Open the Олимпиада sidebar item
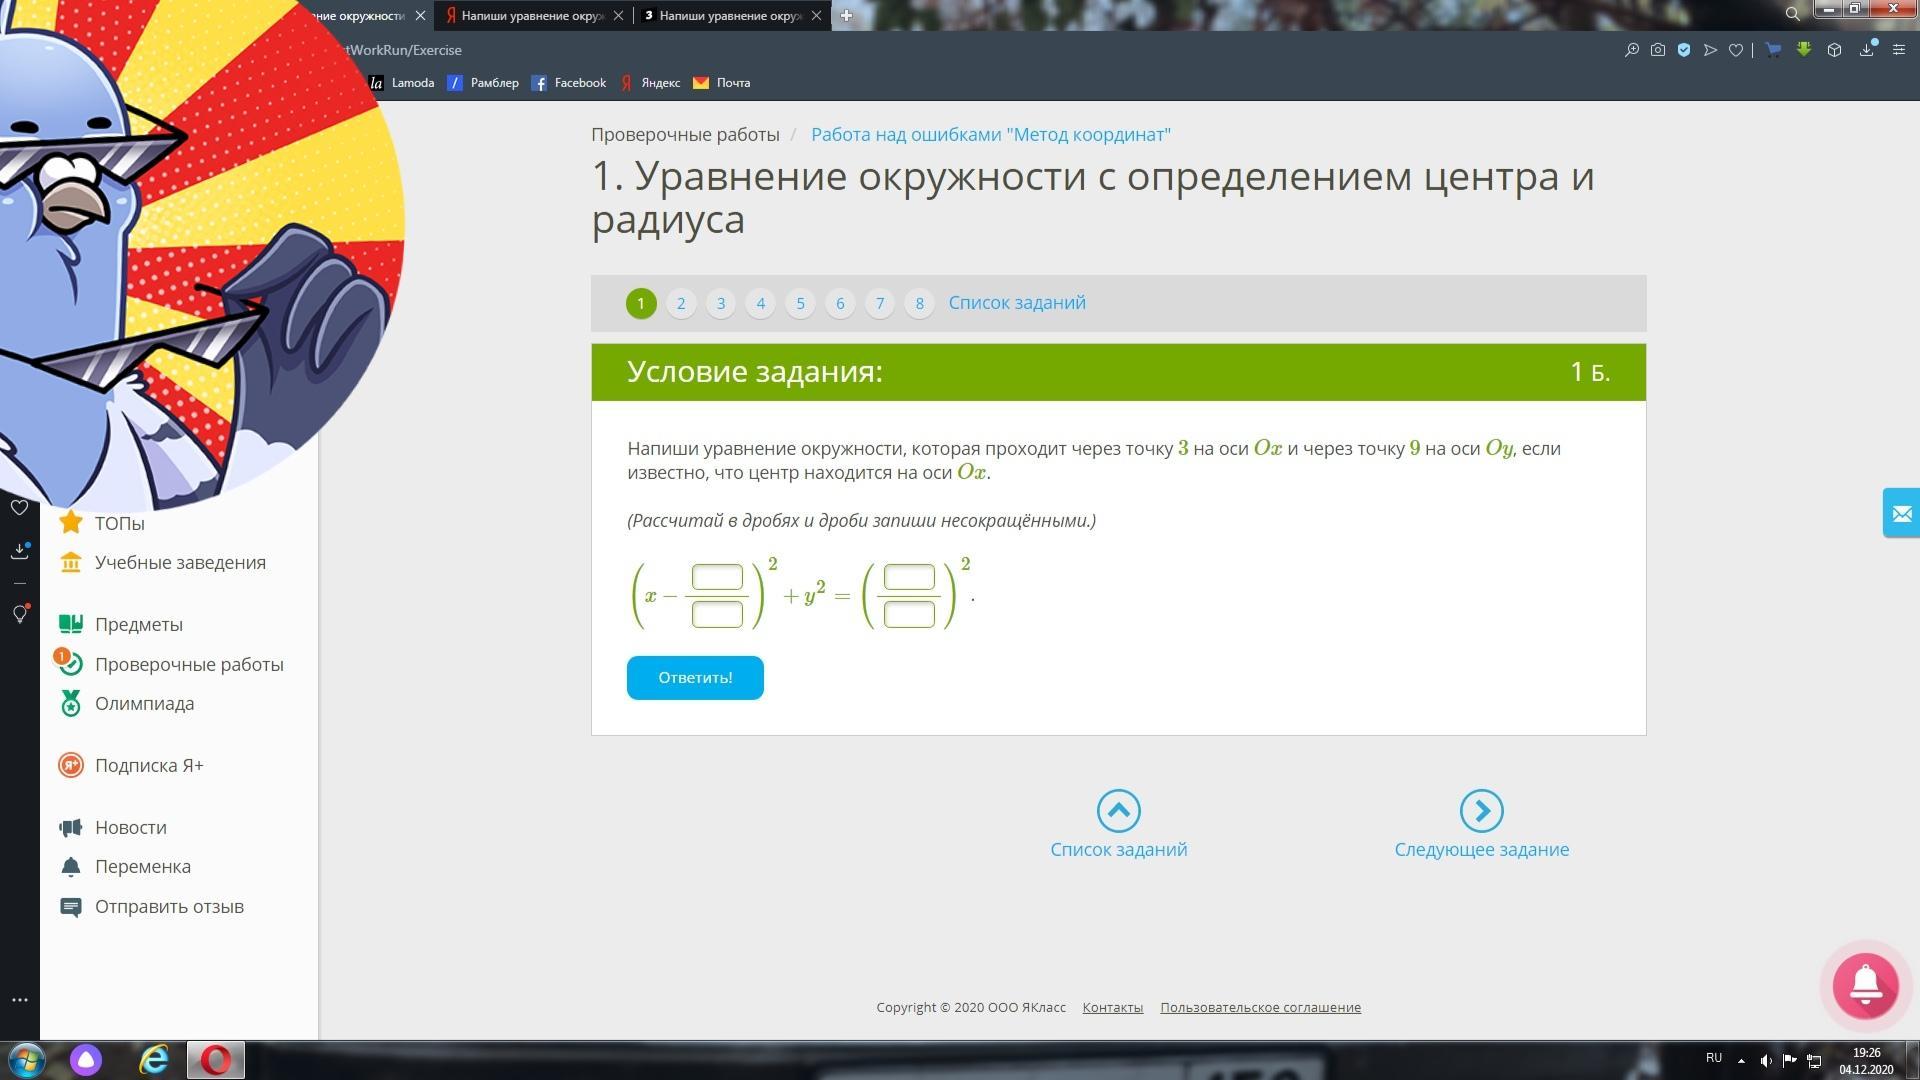 pyautogui.click(x=144, y=704)
